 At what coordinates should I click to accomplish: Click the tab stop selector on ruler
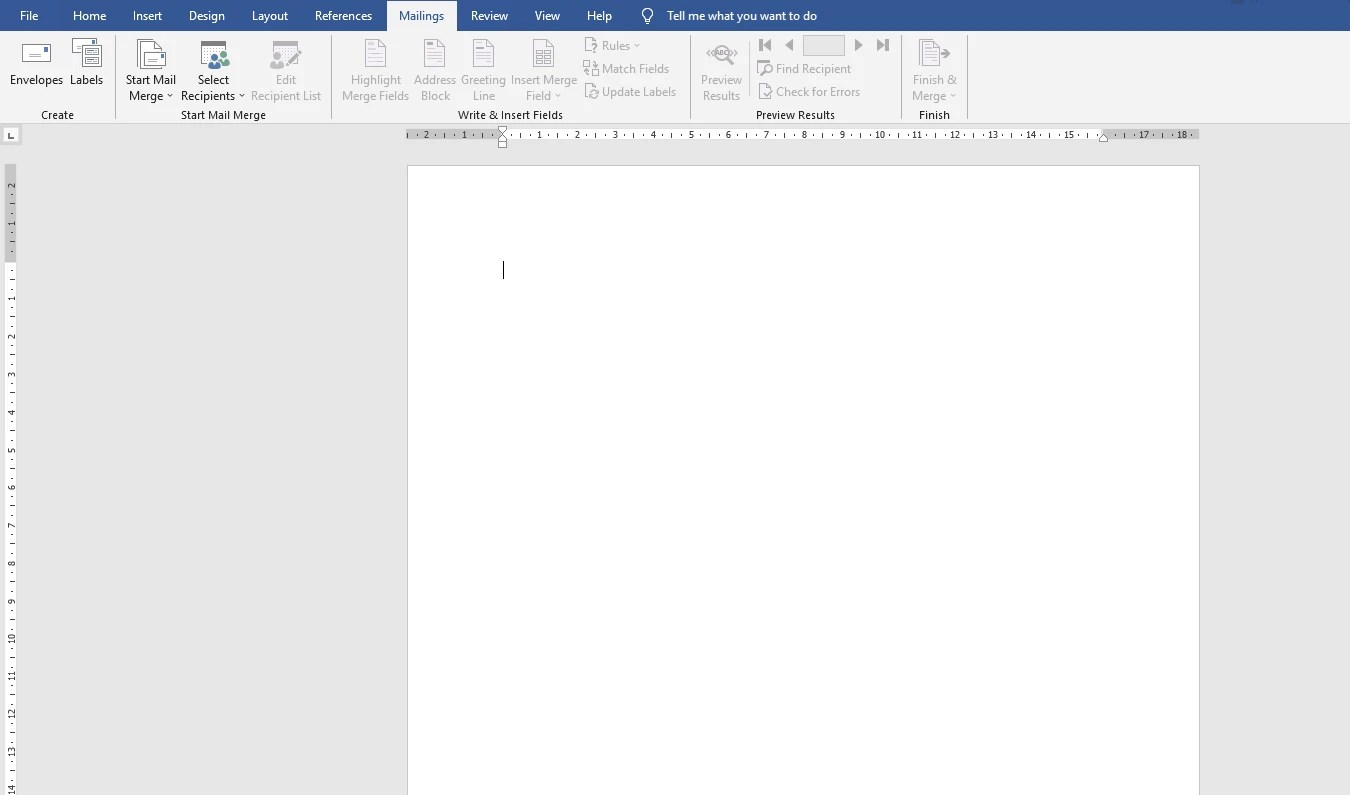point(11,133)
